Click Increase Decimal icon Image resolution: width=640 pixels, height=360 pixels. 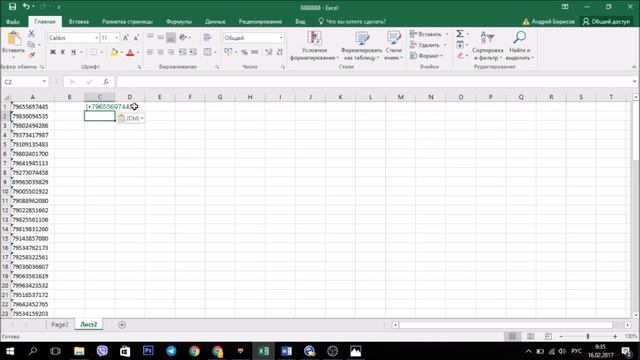pyautogui.click(x=269, y=52)
